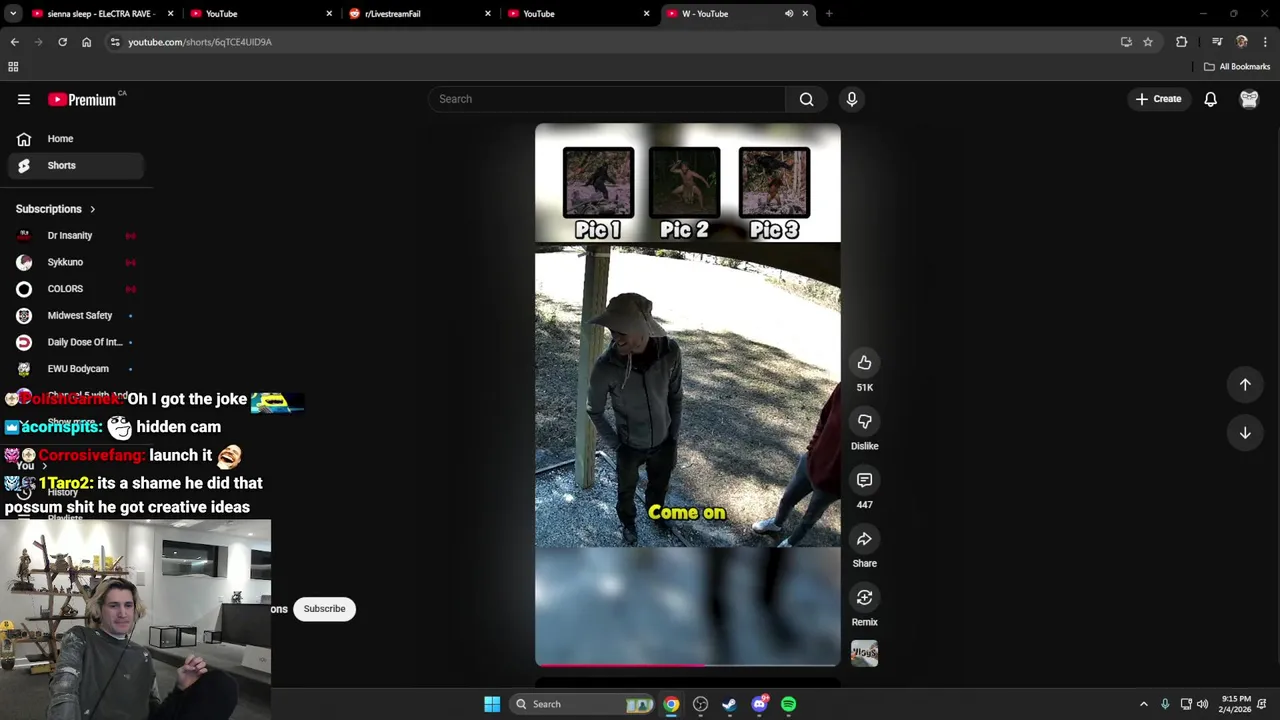Viewport: 1280px width, 720px height.
Task: Switch to the YouTube tab beside r/LivestreamFail
Action: (578, 14)
